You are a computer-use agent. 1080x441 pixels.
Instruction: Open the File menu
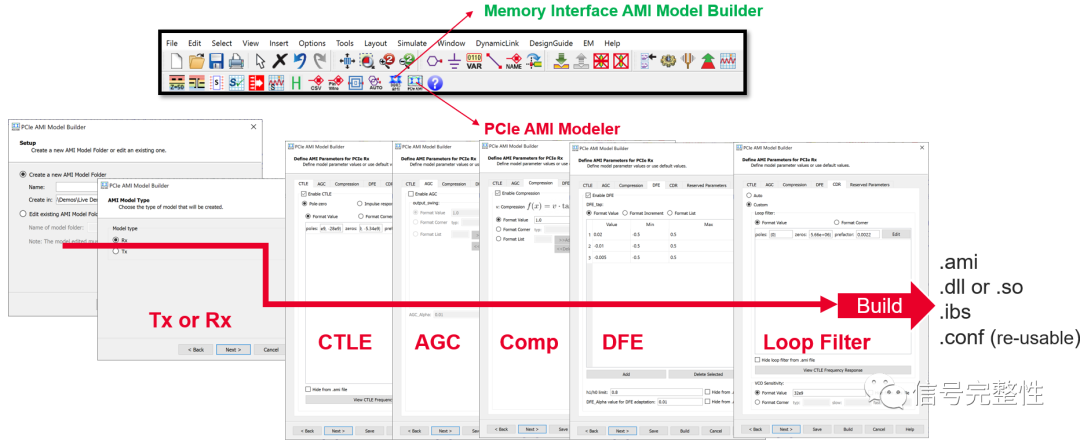[x=172, y=43]
